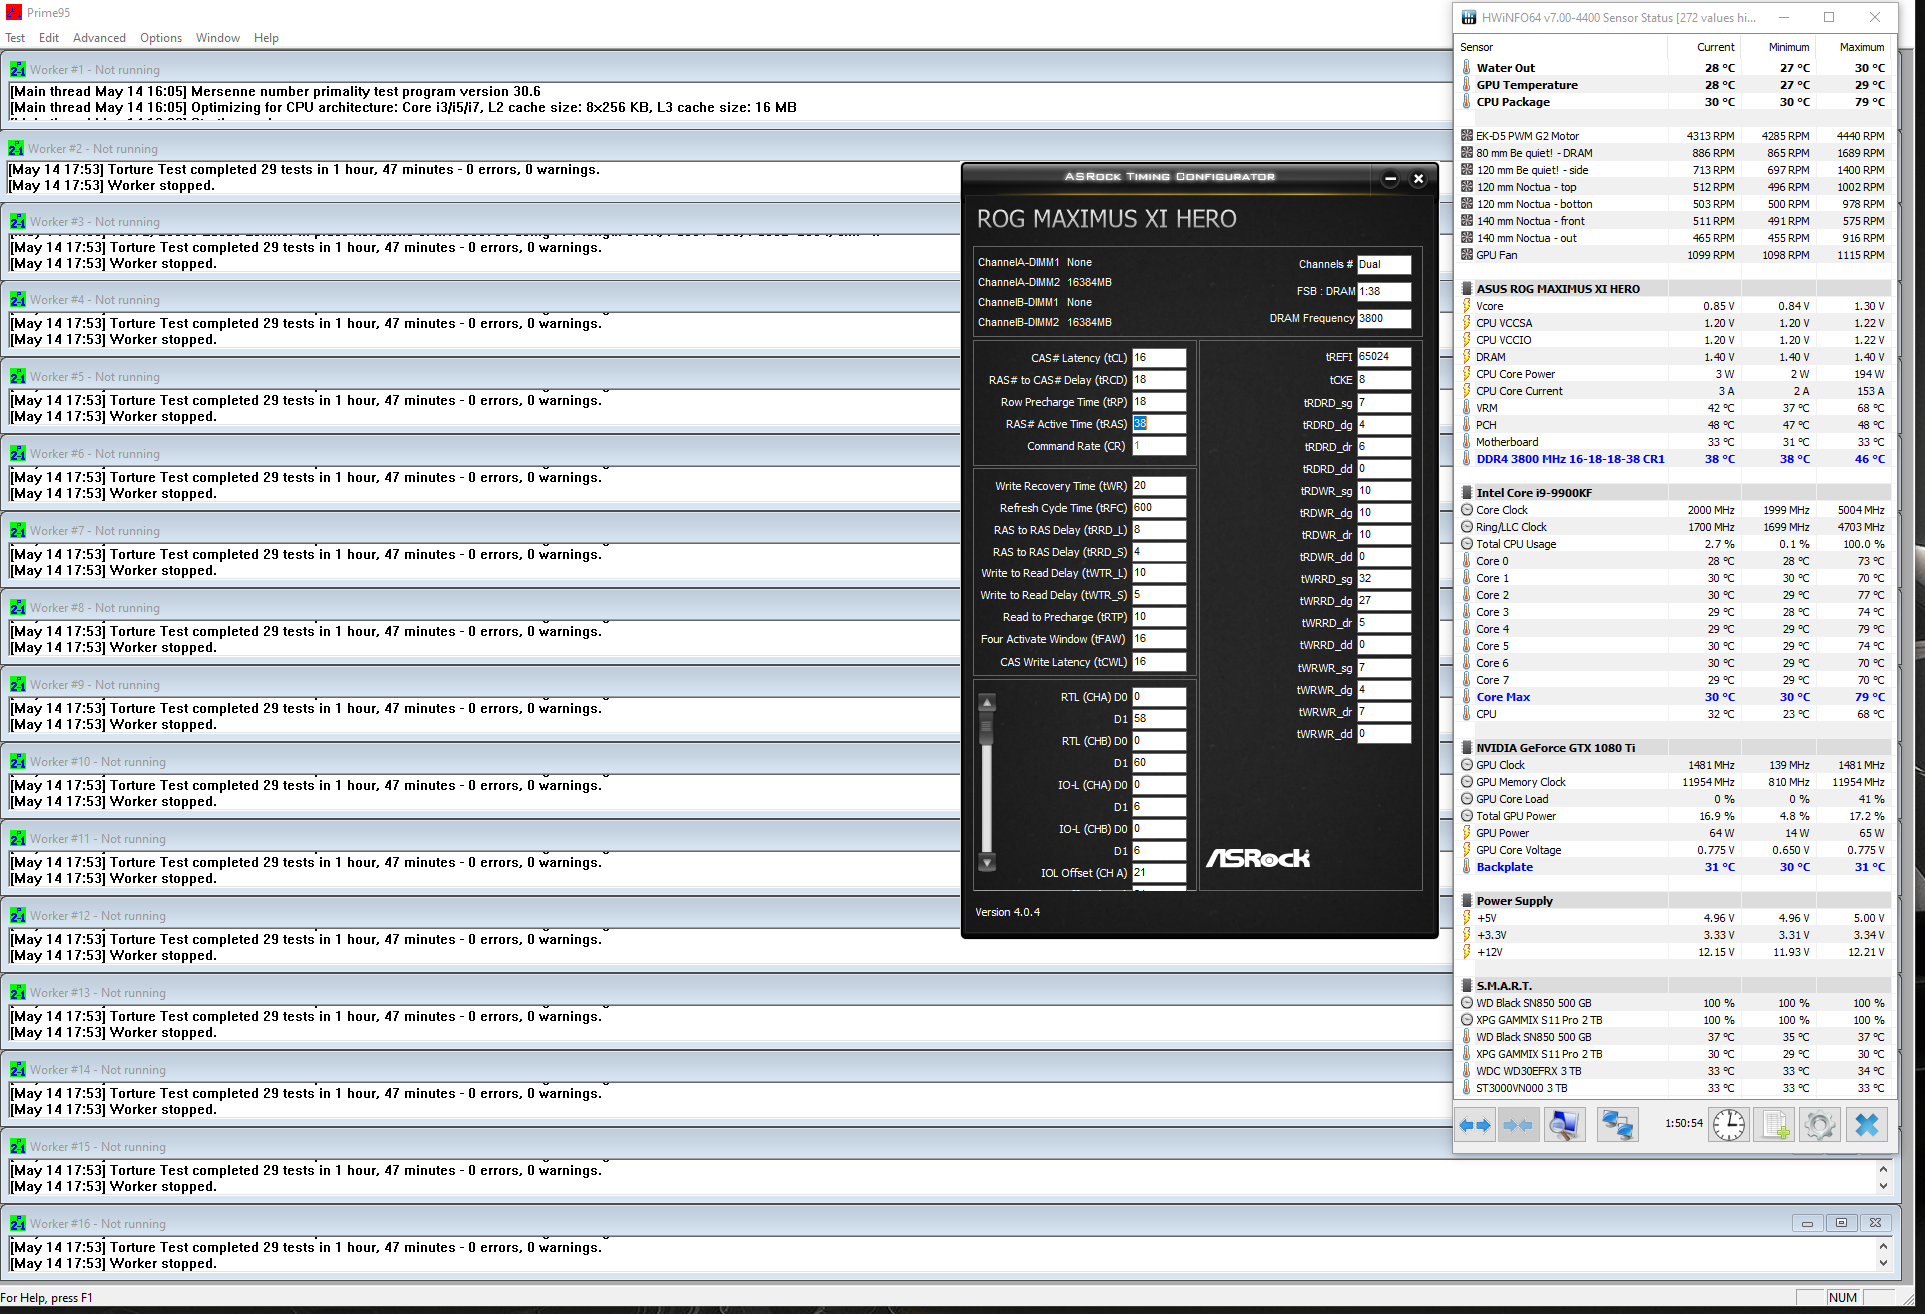Click the collapse columns arrows button in HWiNFO

pos(1518,1125)
